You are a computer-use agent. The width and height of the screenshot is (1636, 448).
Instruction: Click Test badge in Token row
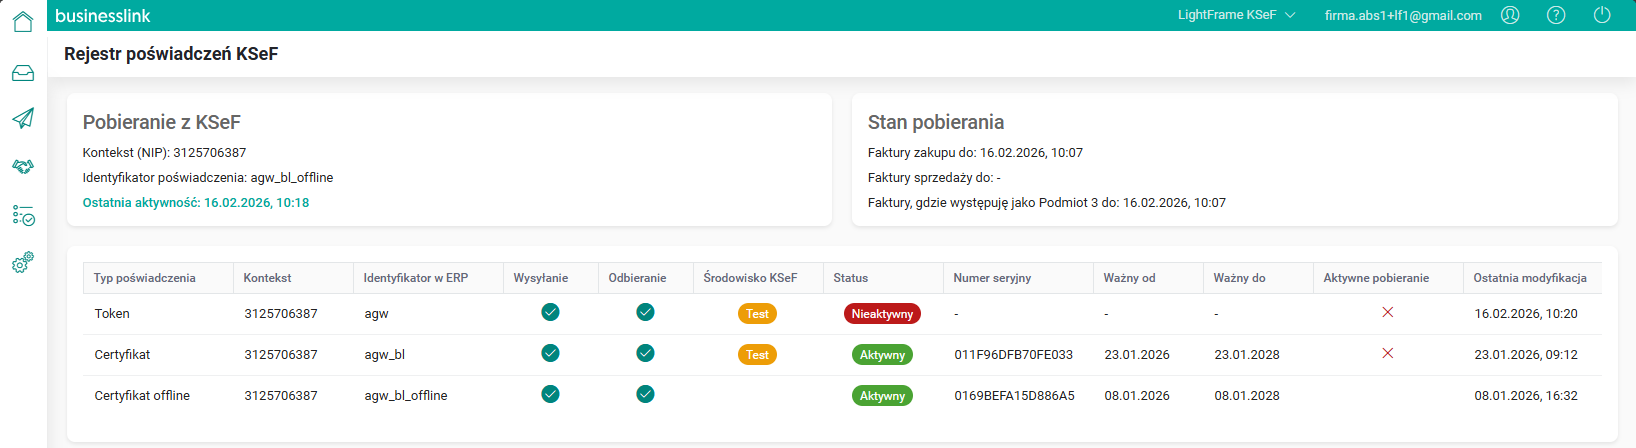point(757,314)
